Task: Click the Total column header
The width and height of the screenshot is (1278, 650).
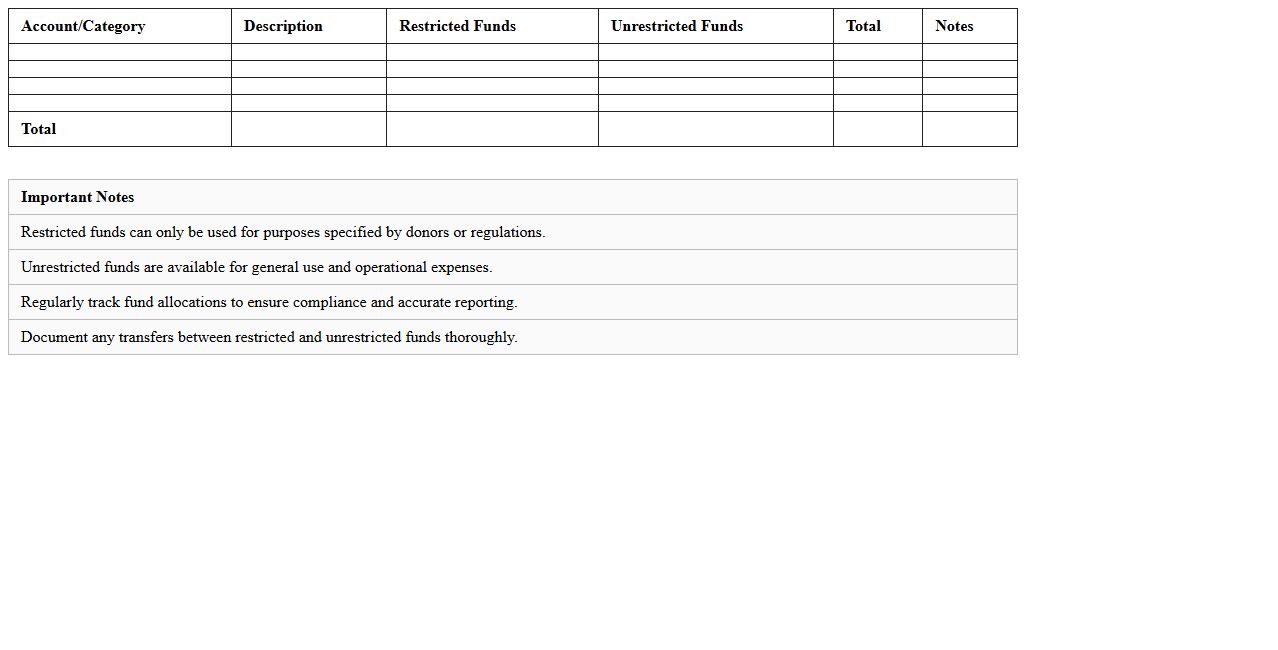Action: click(863, 26)
